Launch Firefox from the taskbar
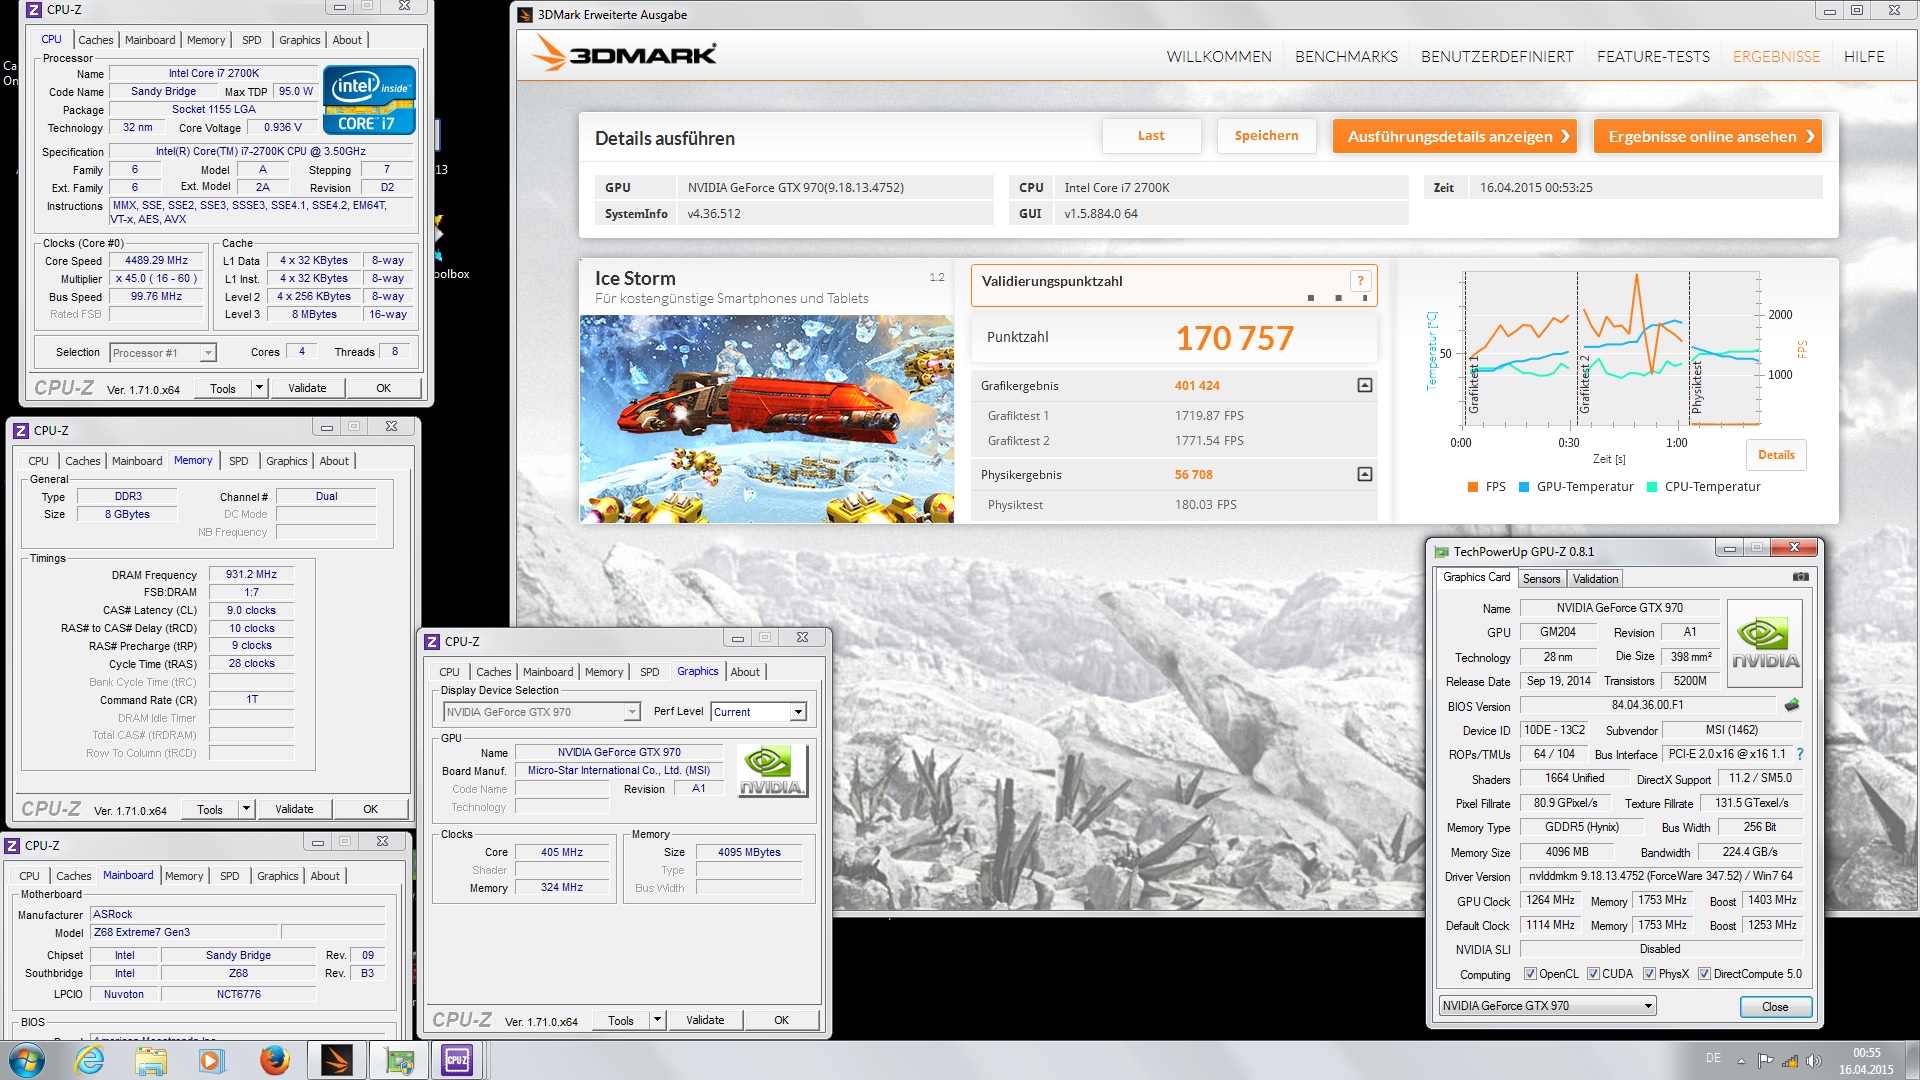1920x1080 pixels. (x=274, y=1060)
